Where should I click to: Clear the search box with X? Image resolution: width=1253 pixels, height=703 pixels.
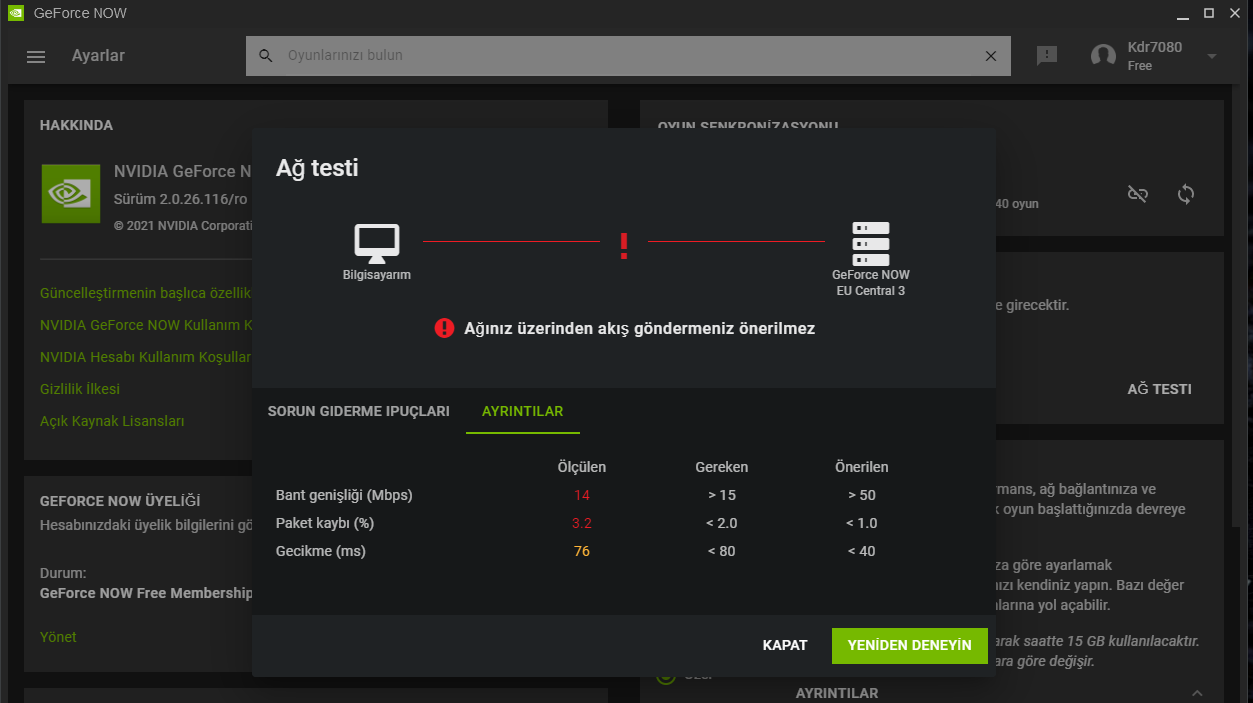pyautogui.click(x=991, y=56)
